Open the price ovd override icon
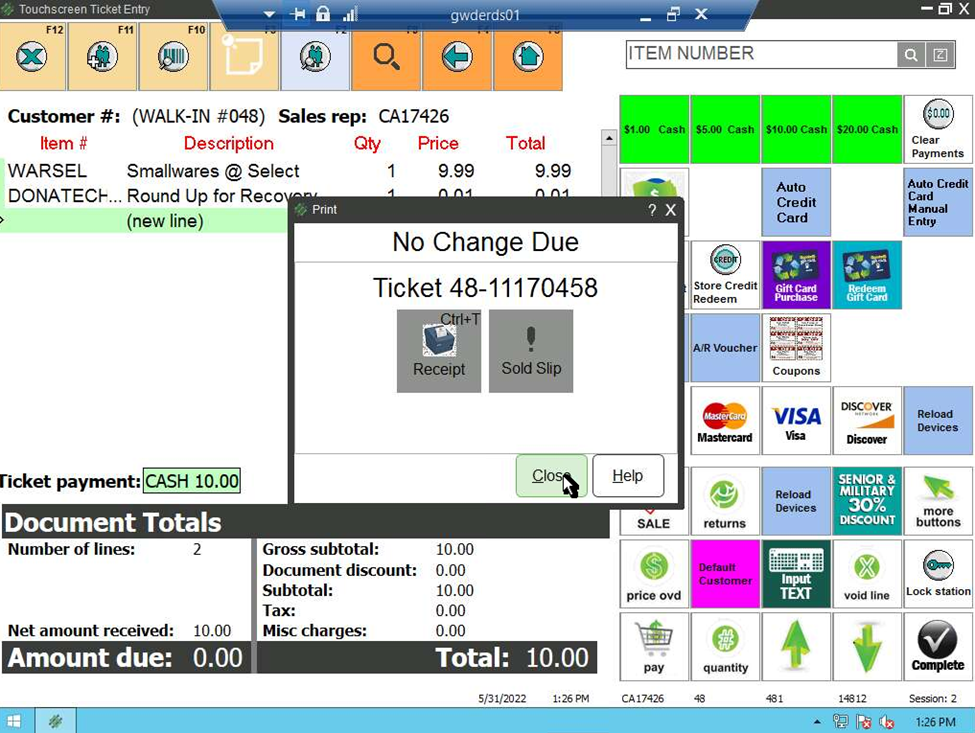Viewport: 975px width, 733px height. coord(654,573)
